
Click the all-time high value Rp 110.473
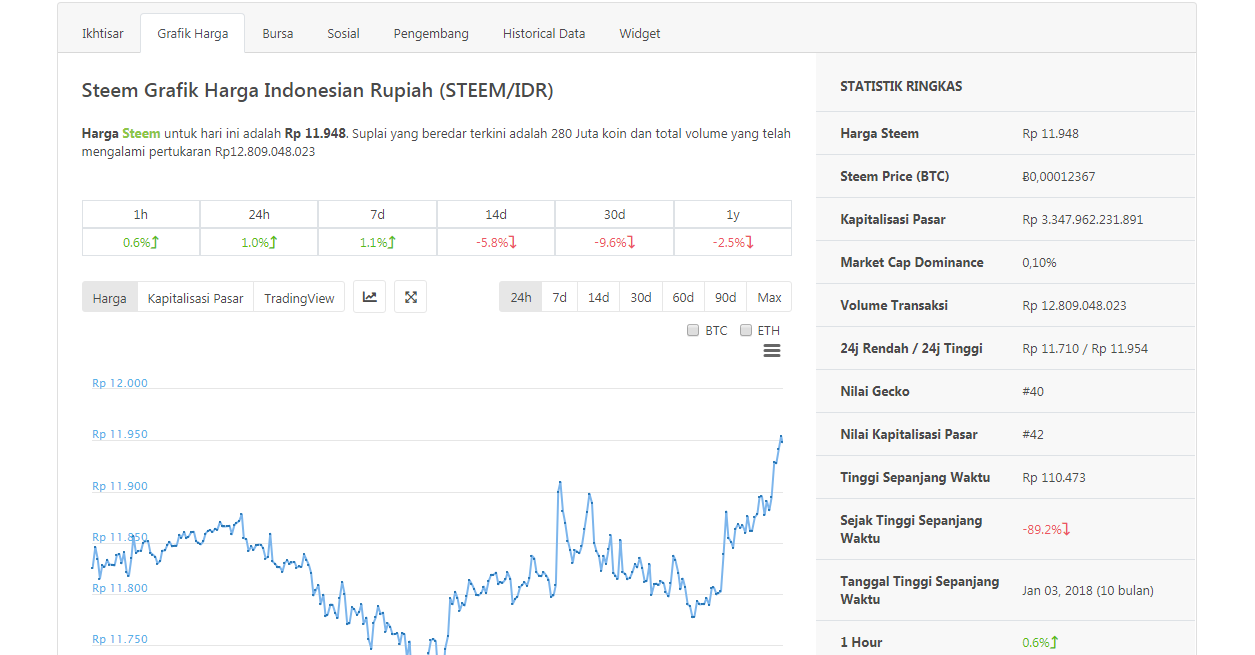click(1054, 477)
